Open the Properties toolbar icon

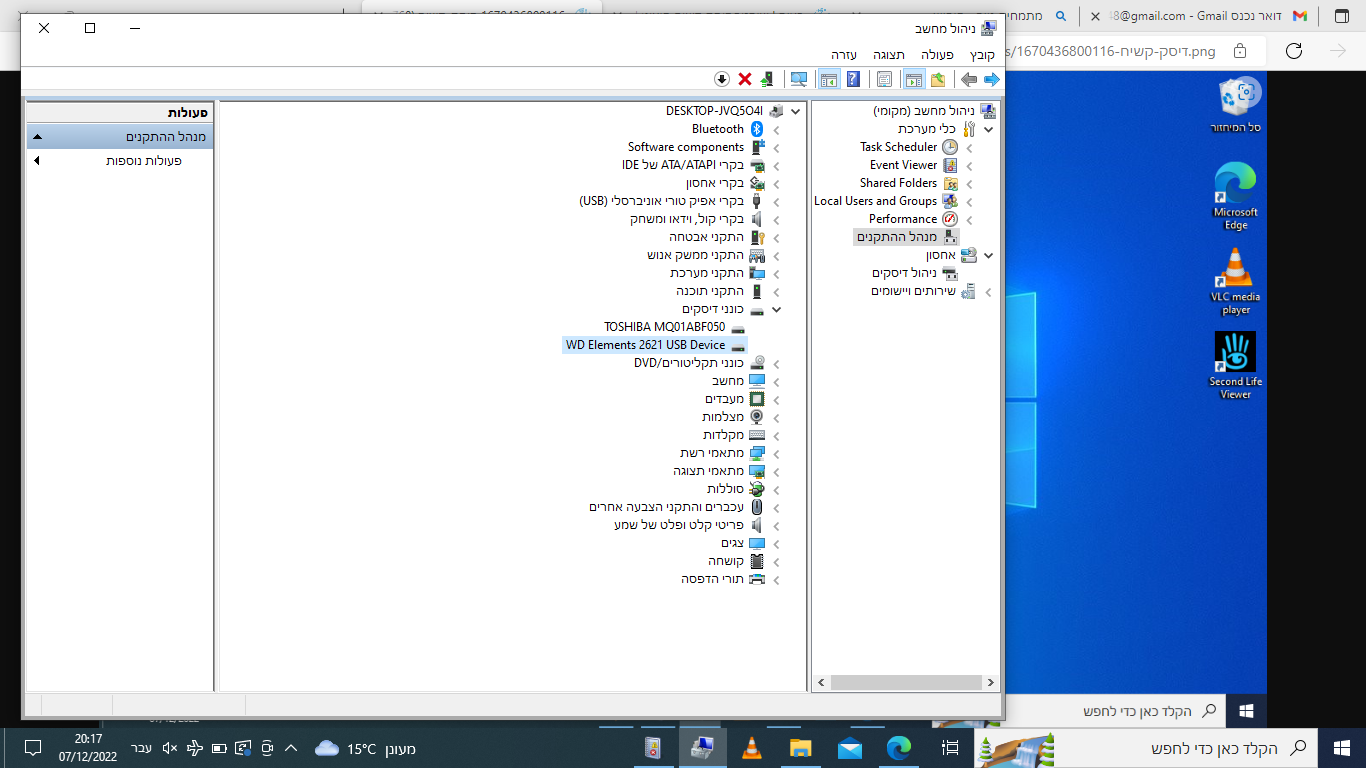coord(884,79)
